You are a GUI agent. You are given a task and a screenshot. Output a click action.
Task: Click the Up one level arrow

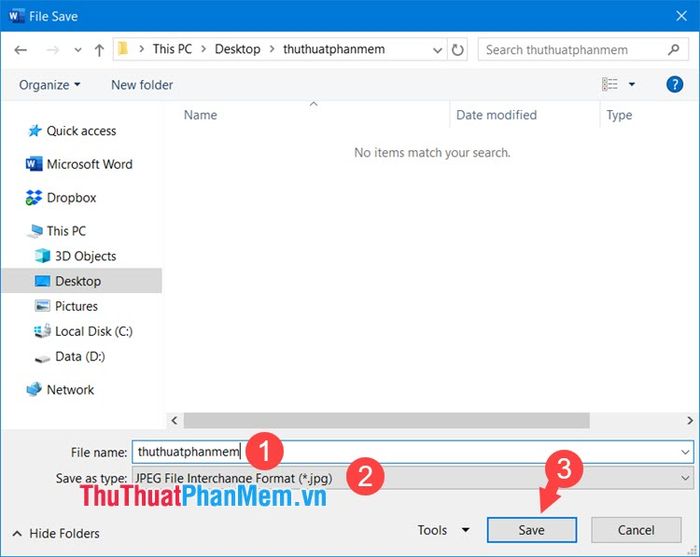point(99,49)
